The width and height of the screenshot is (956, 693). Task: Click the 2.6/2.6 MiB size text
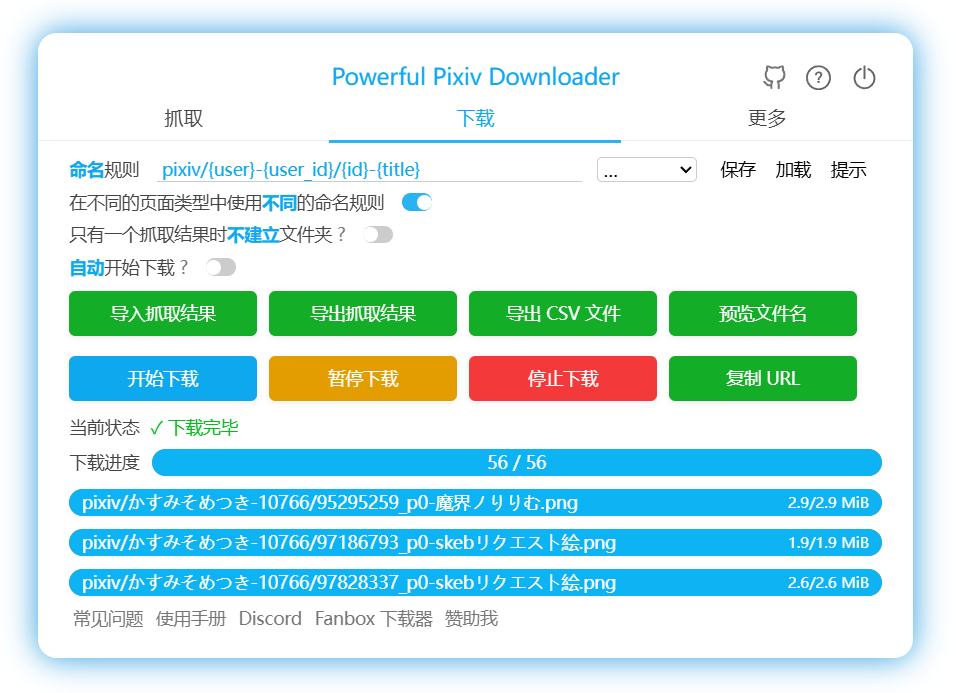pyautogui.click(x=828, y=583)
